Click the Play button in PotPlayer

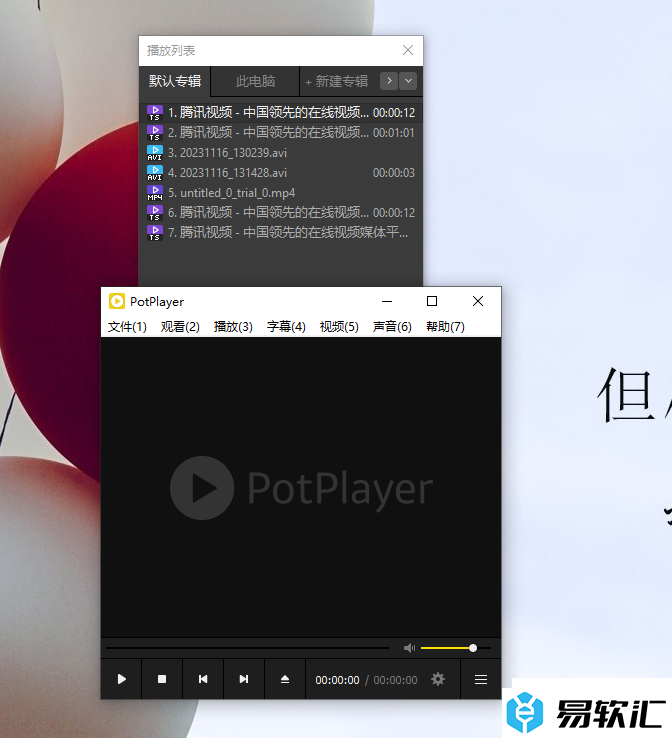click(121, 679)
